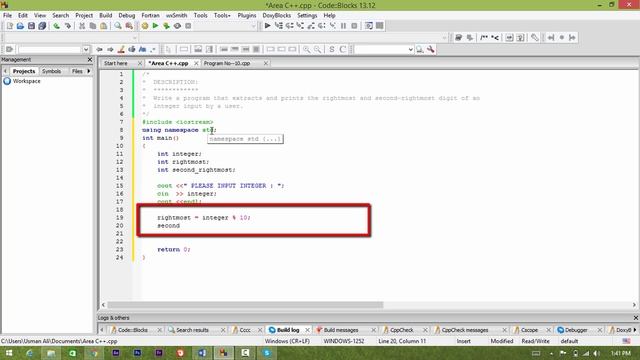
Task: Click the Jump forward arrow icon
Action: 110,49
